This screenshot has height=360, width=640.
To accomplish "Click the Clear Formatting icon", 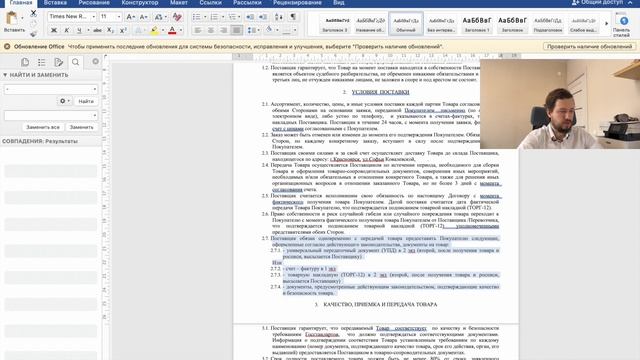I will pyautogui.click(x=177, y=17).
